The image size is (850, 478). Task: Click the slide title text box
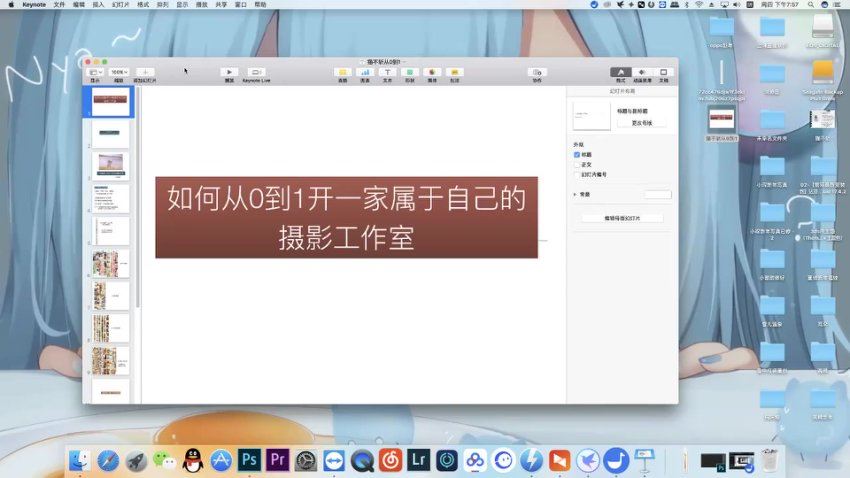pyautogui.click(x=346, y=217)
